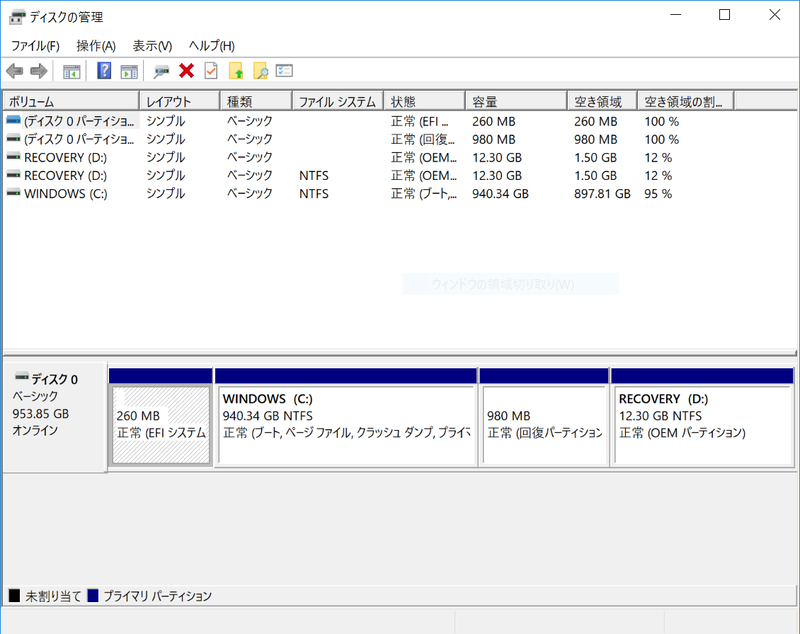
Task: Click the drive icon beside ディスク 0 label
Action: tap(21, 377)
